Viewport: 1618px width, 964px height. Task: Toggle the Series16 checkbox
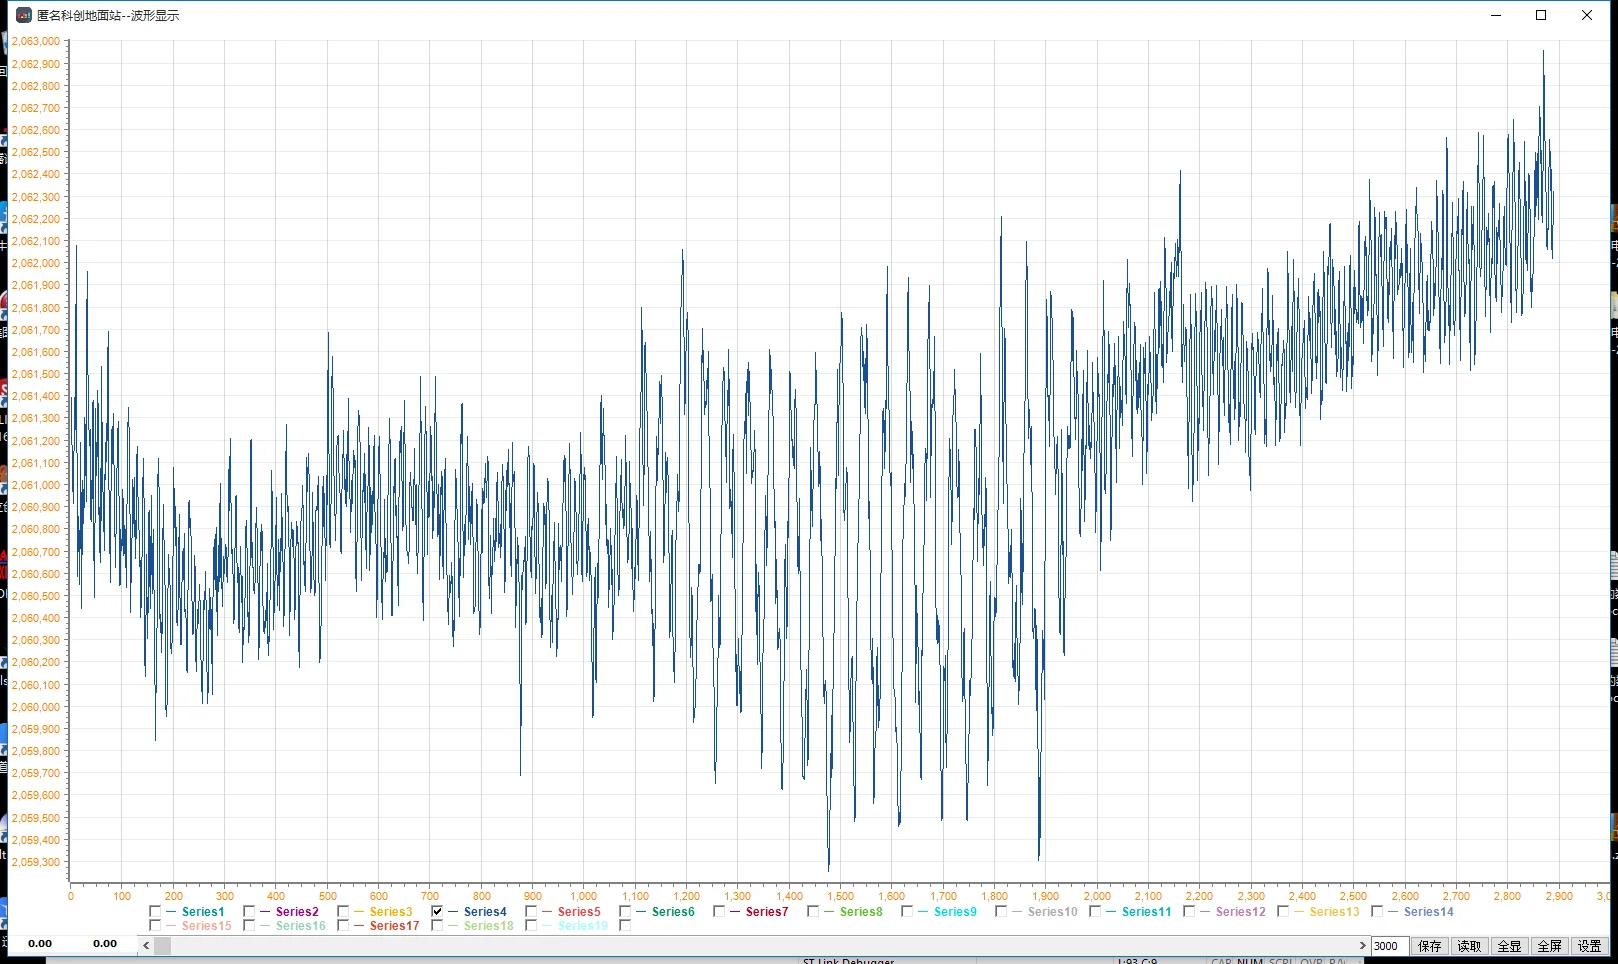click(x=249, y=926)
